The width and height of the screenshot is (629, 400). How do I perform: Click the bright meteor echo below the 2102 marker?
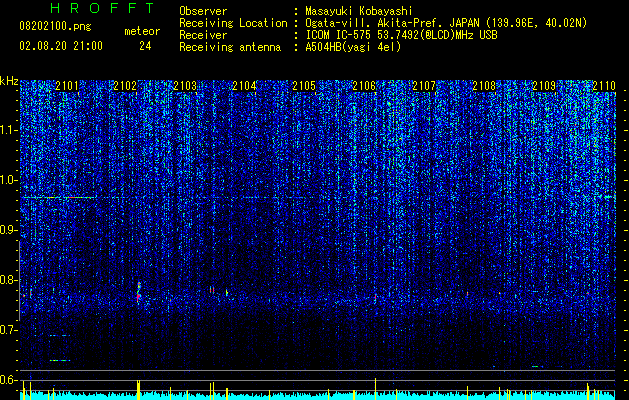(x=139, y=292)
